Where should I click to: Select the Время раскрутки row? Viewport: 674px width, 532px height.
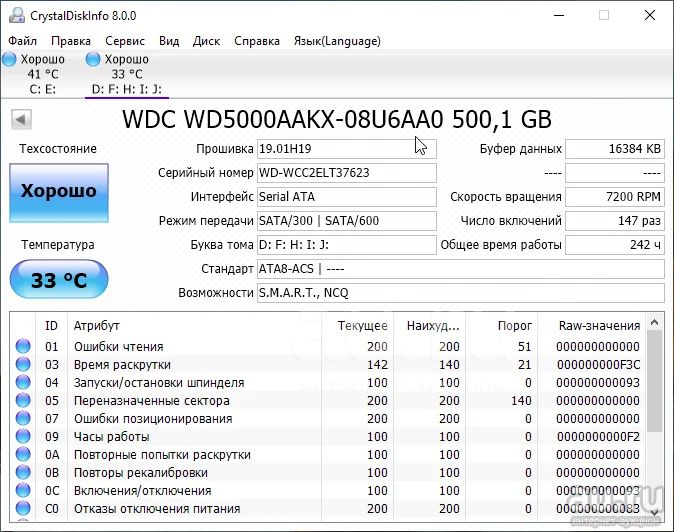tap(328, 364)
